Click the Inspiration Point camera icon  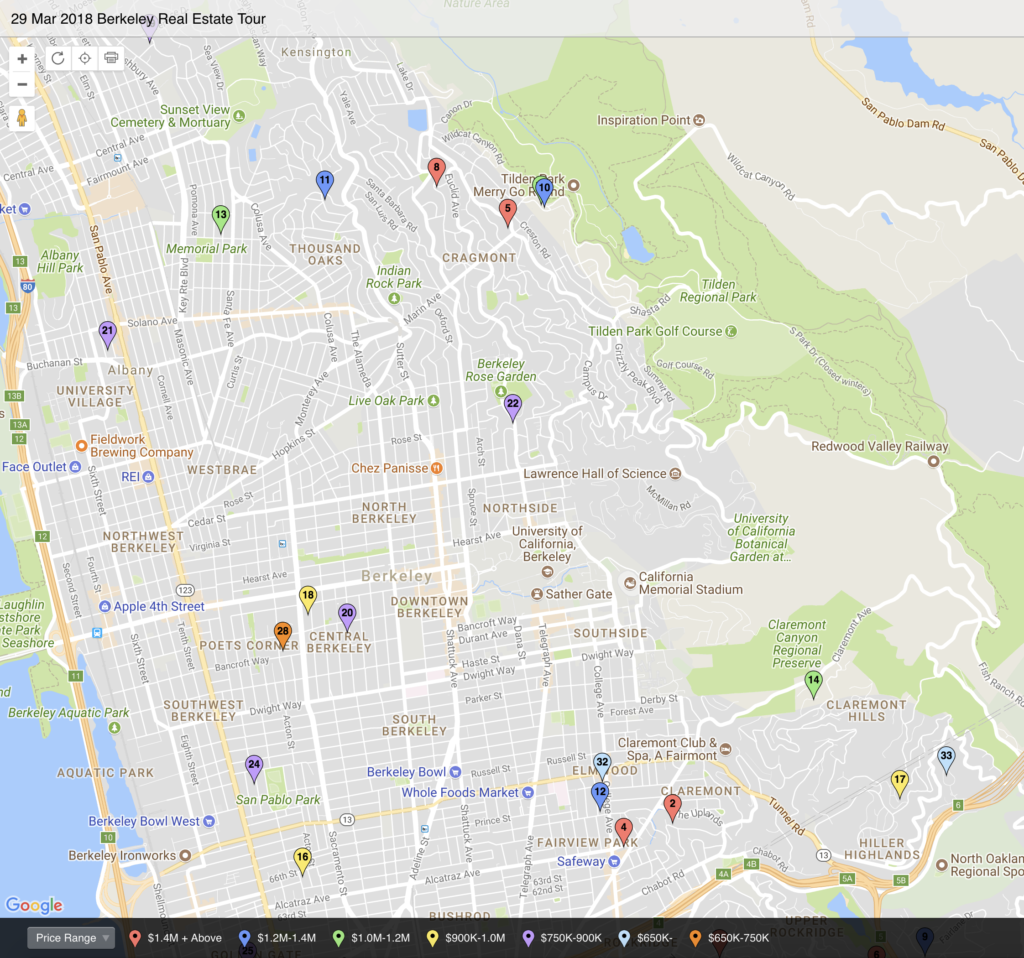click(x=699, y=120)
